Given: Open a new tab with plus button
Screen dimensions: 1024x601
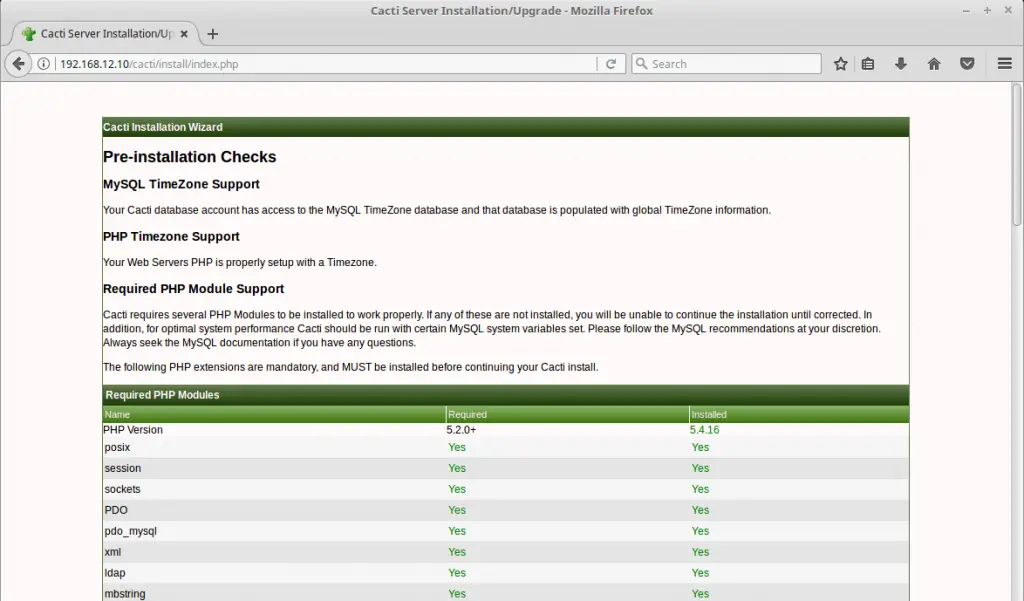Looking at the screenshot, I should pyautogui.click(x=212, y=33).
